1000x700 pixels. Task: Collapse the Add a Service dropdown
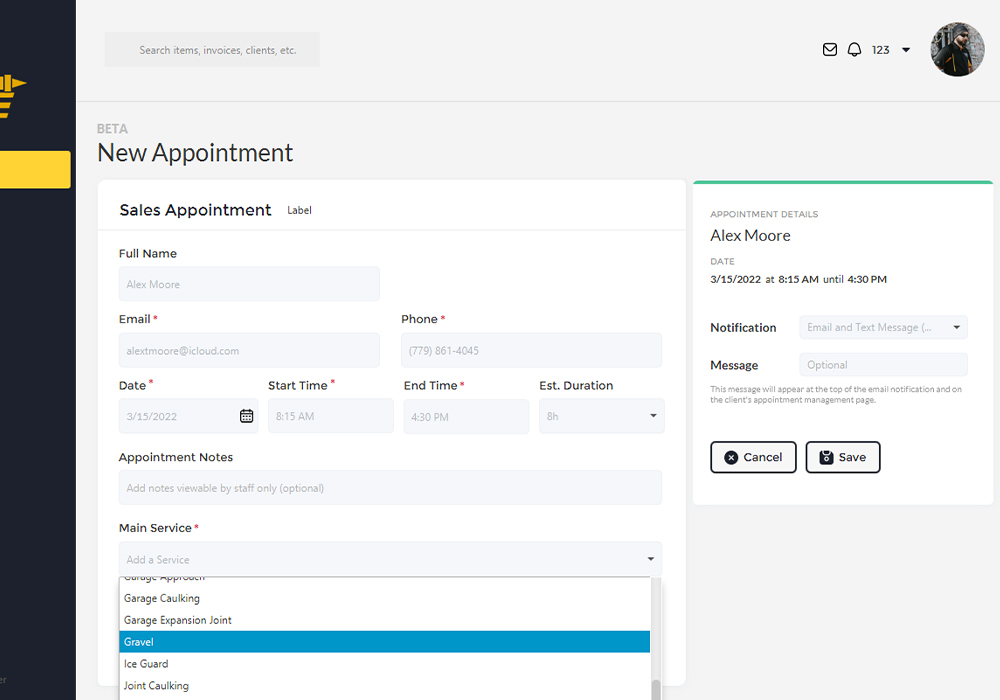(x=651, y=559)
